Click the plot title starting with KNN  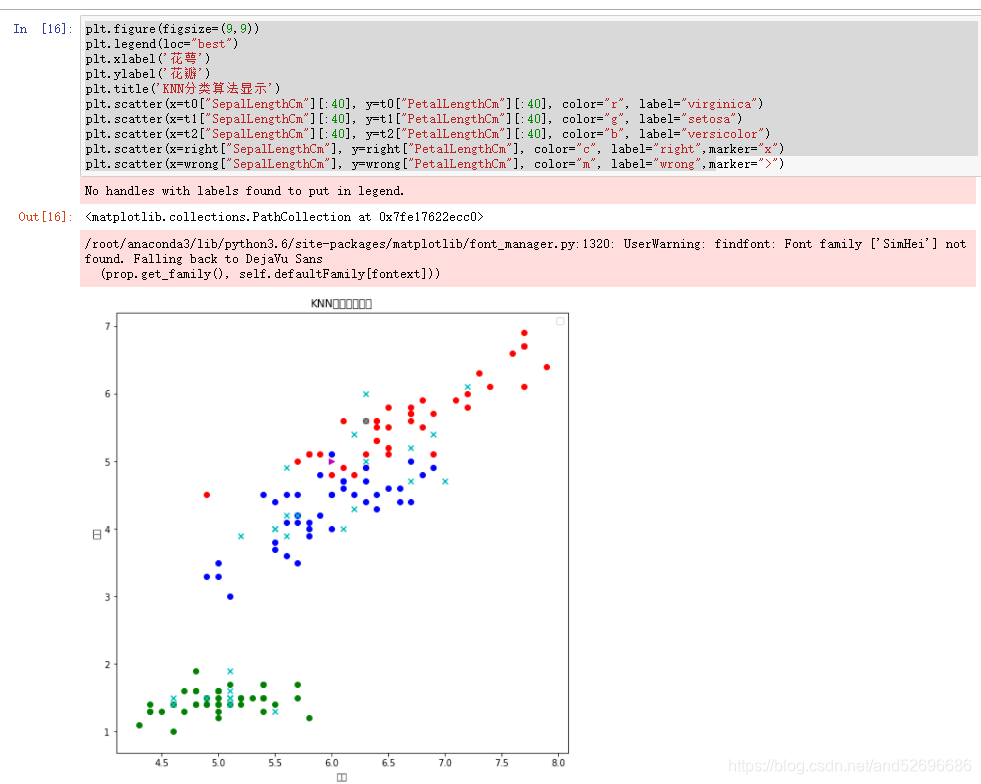point(341,303)
